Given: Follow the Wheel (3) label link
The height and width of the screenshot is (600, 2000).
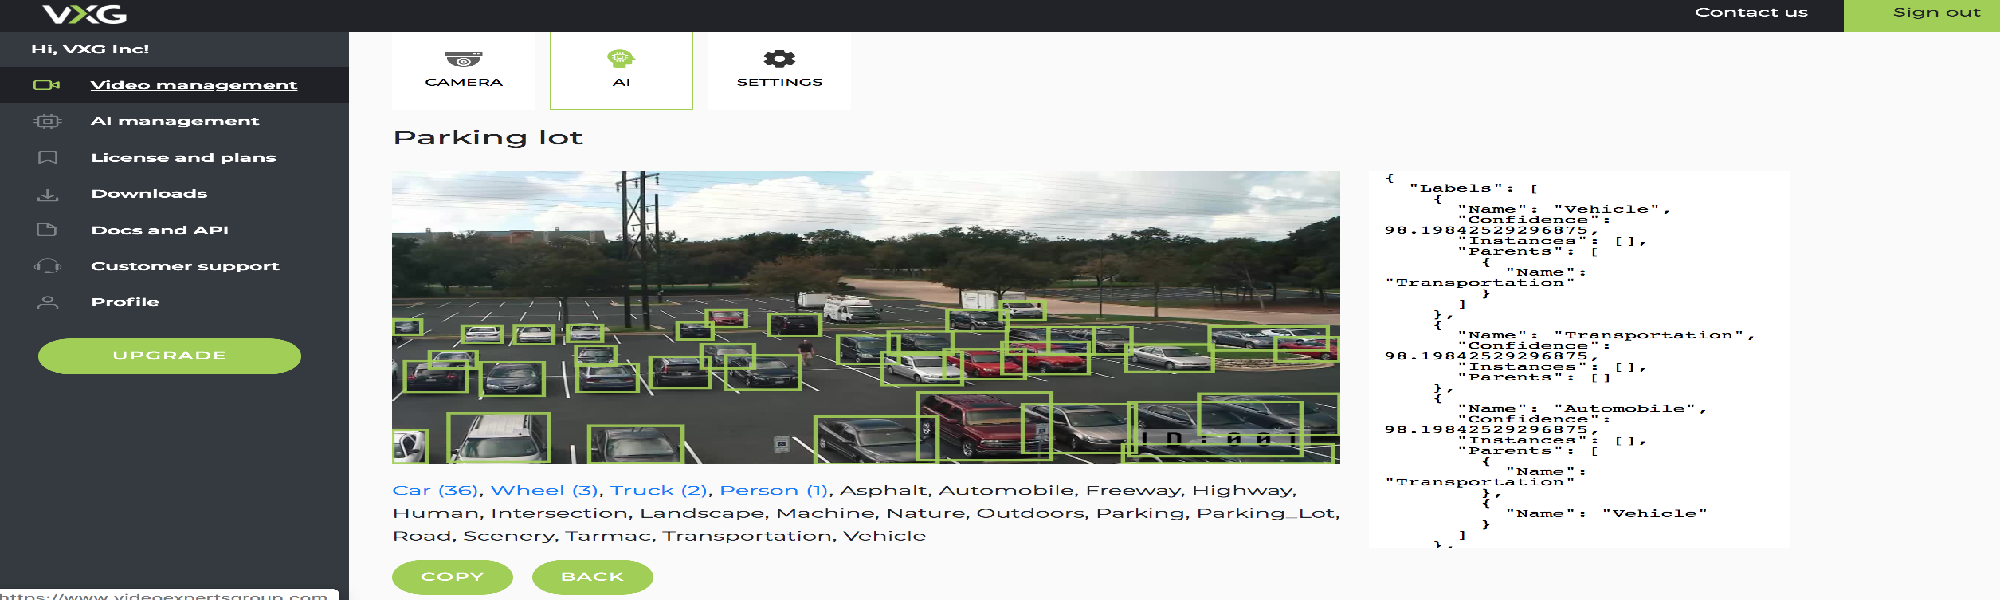Looking at the screenshot, I should tap(545, 490).
